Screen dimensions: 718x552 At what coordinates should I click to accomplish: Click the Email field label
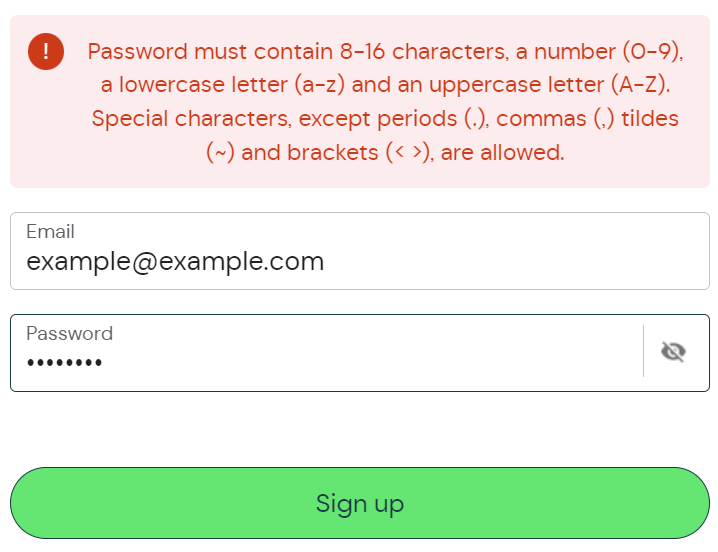click(x=50, y=232)
